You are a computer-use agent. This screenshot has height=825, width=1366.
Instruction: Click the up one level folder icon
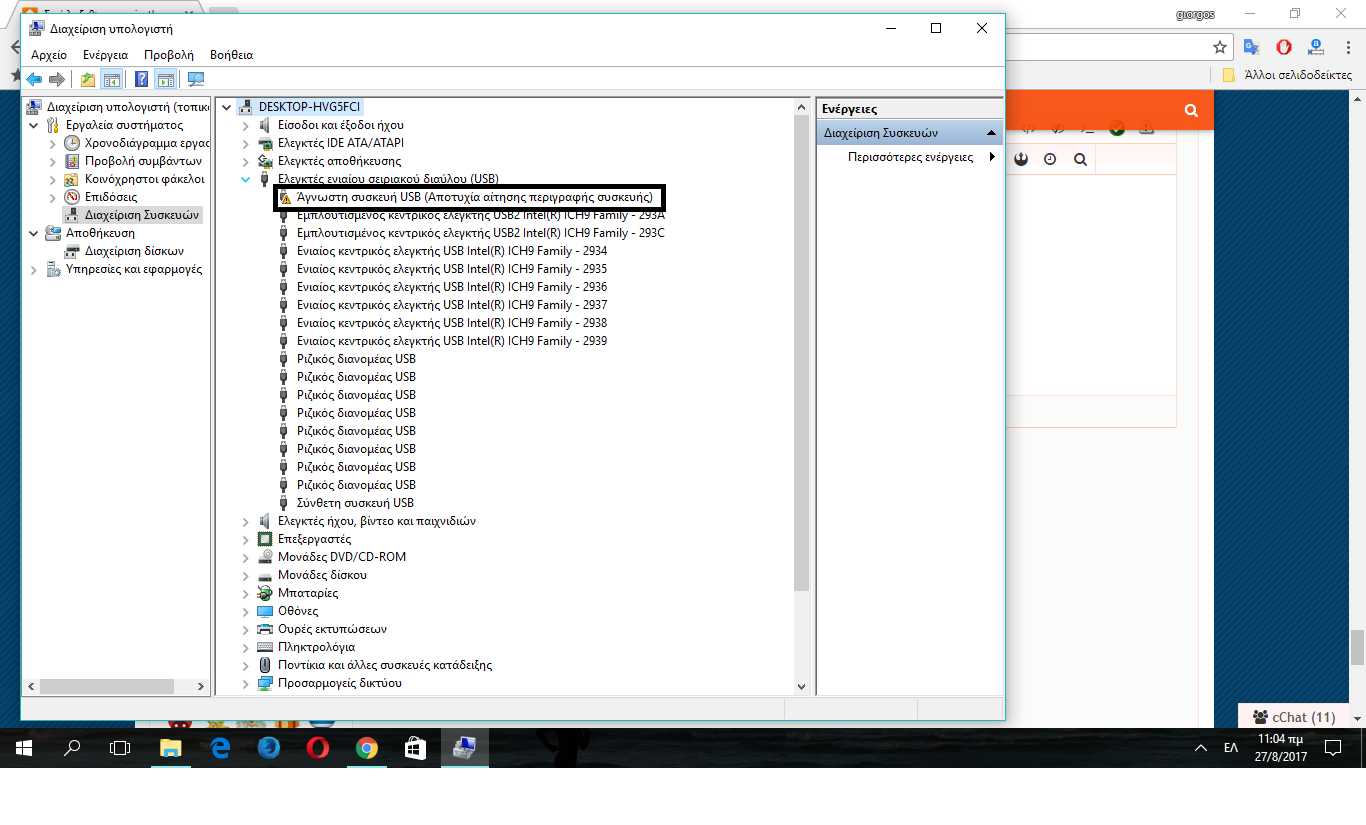(88, 80)
